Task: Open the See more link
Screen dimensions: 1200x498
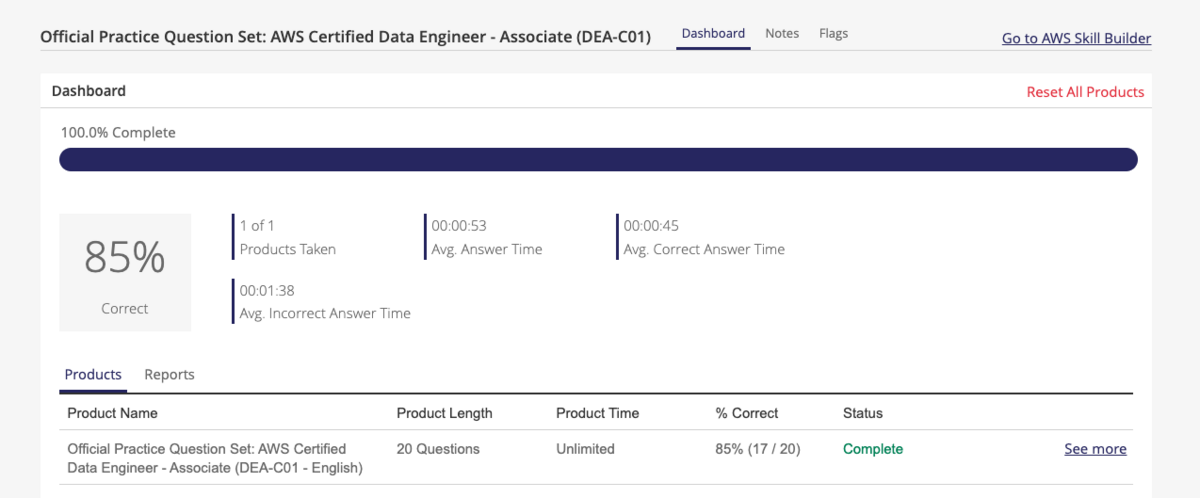Action: [1095, 449]
